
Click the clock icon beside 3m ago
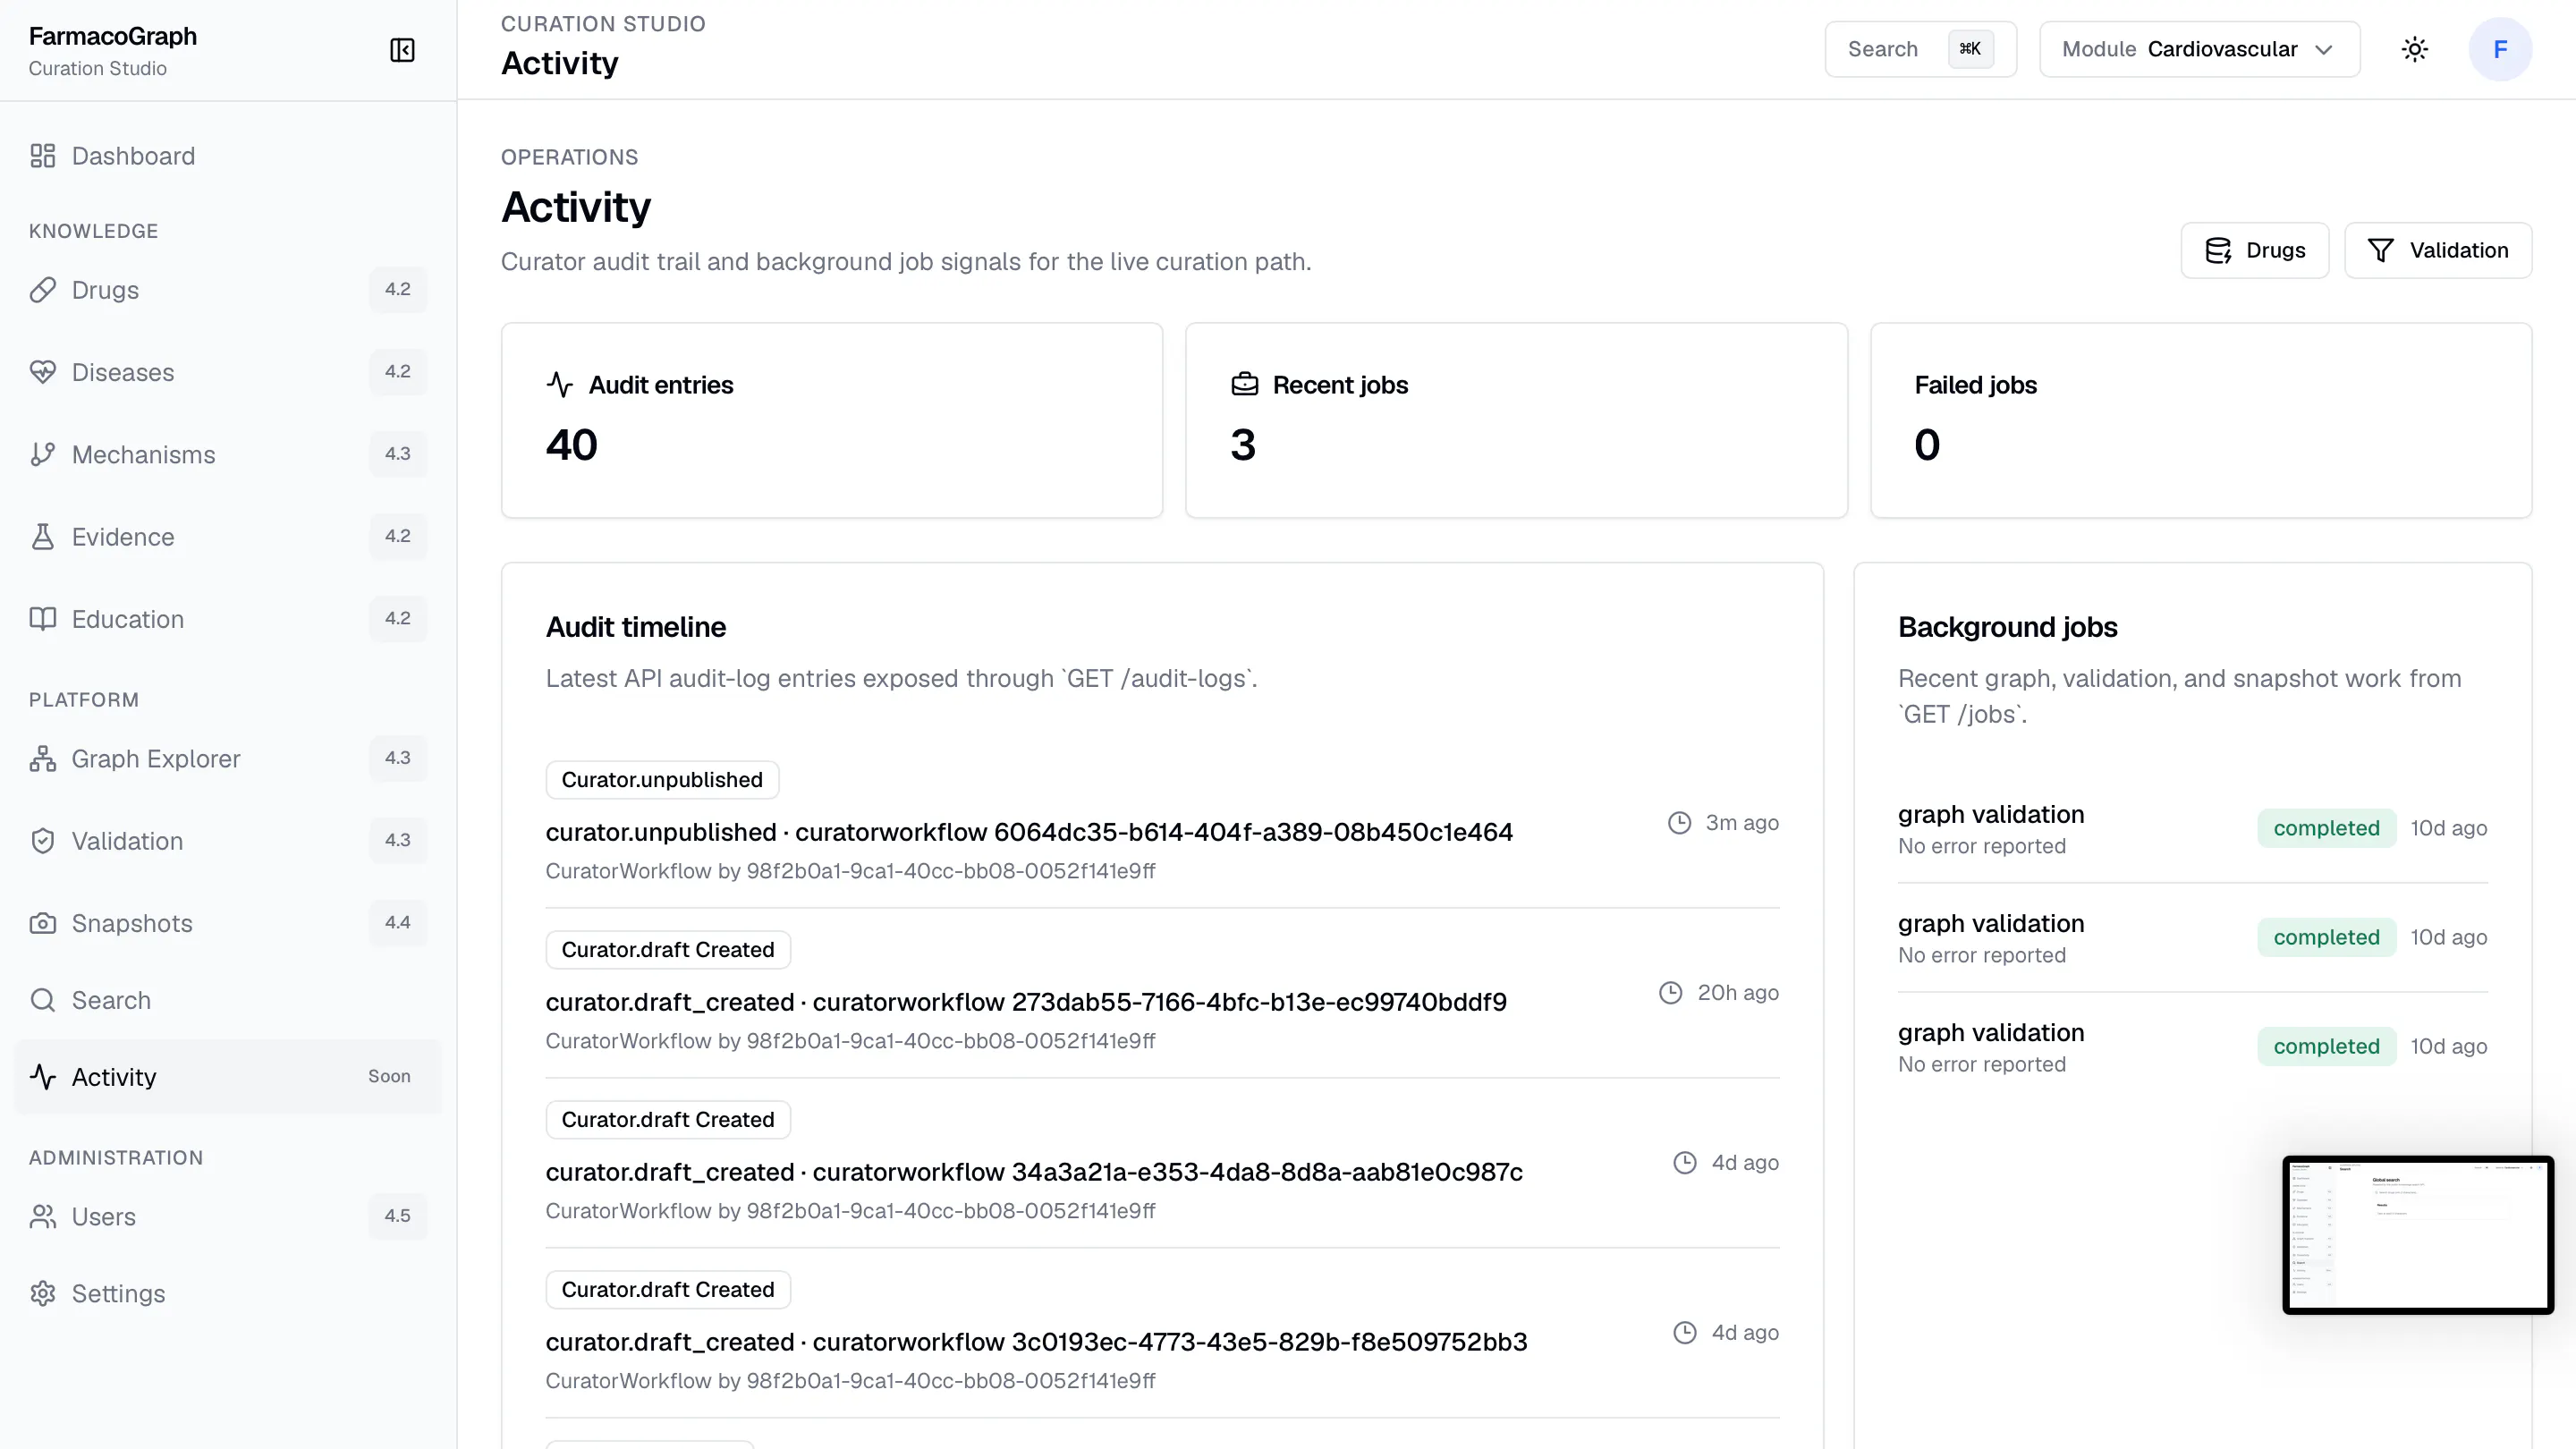pyautogui.click(x=1679, y=823)
